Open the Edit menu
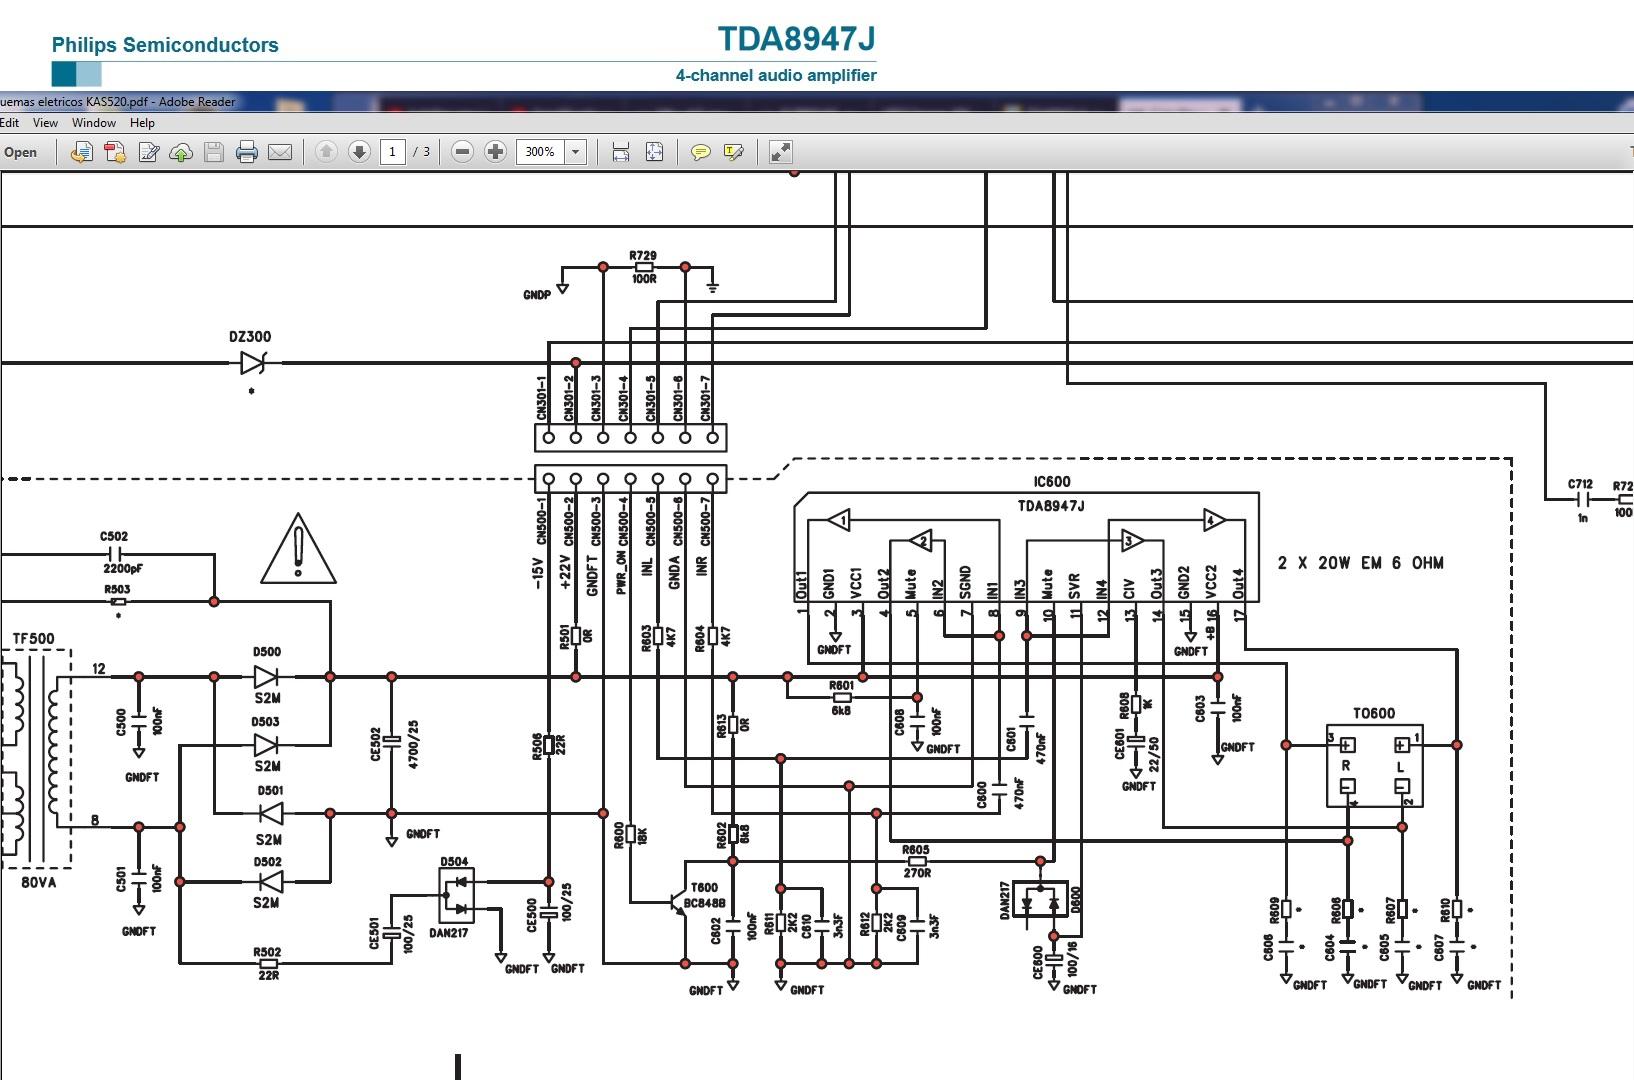The height and width of the screenshot is (1085, 1634). (x=9, y=123)
